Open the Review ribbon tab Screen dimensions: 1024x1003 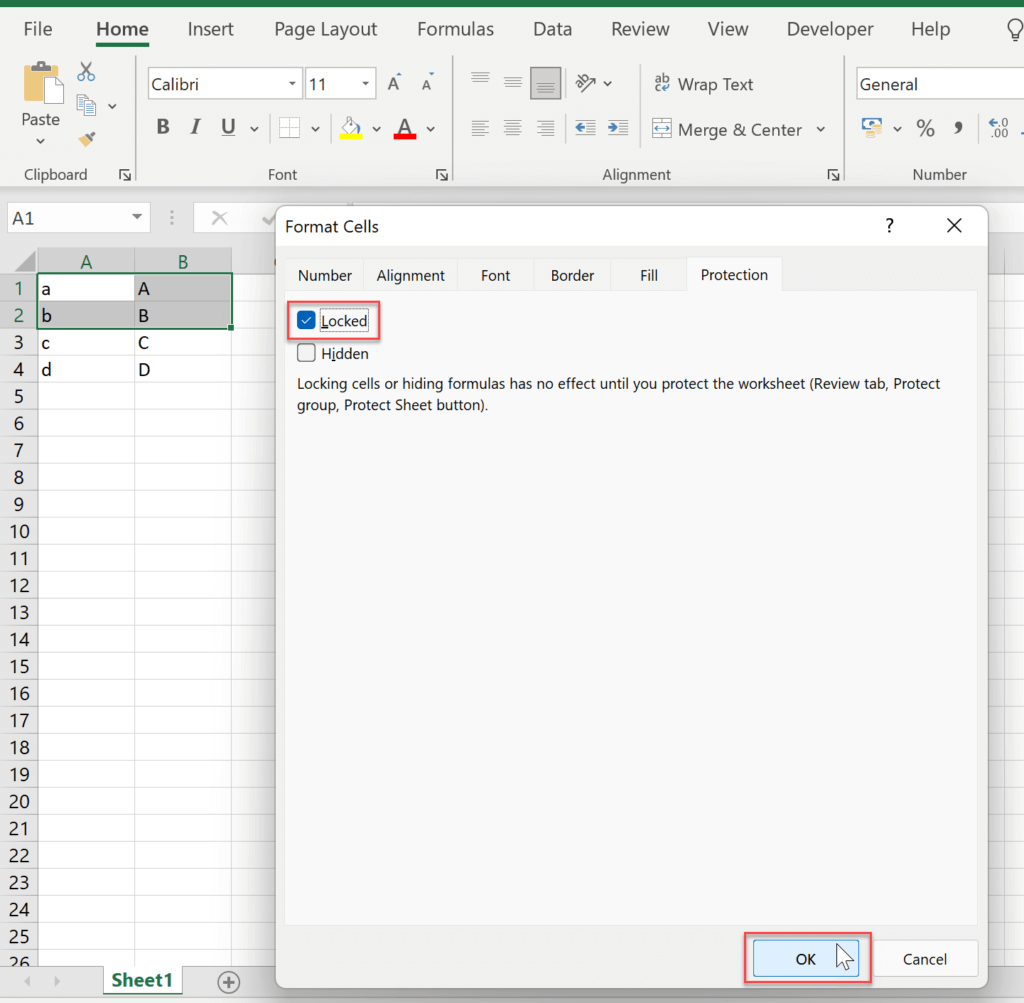(x=640, y=29)
